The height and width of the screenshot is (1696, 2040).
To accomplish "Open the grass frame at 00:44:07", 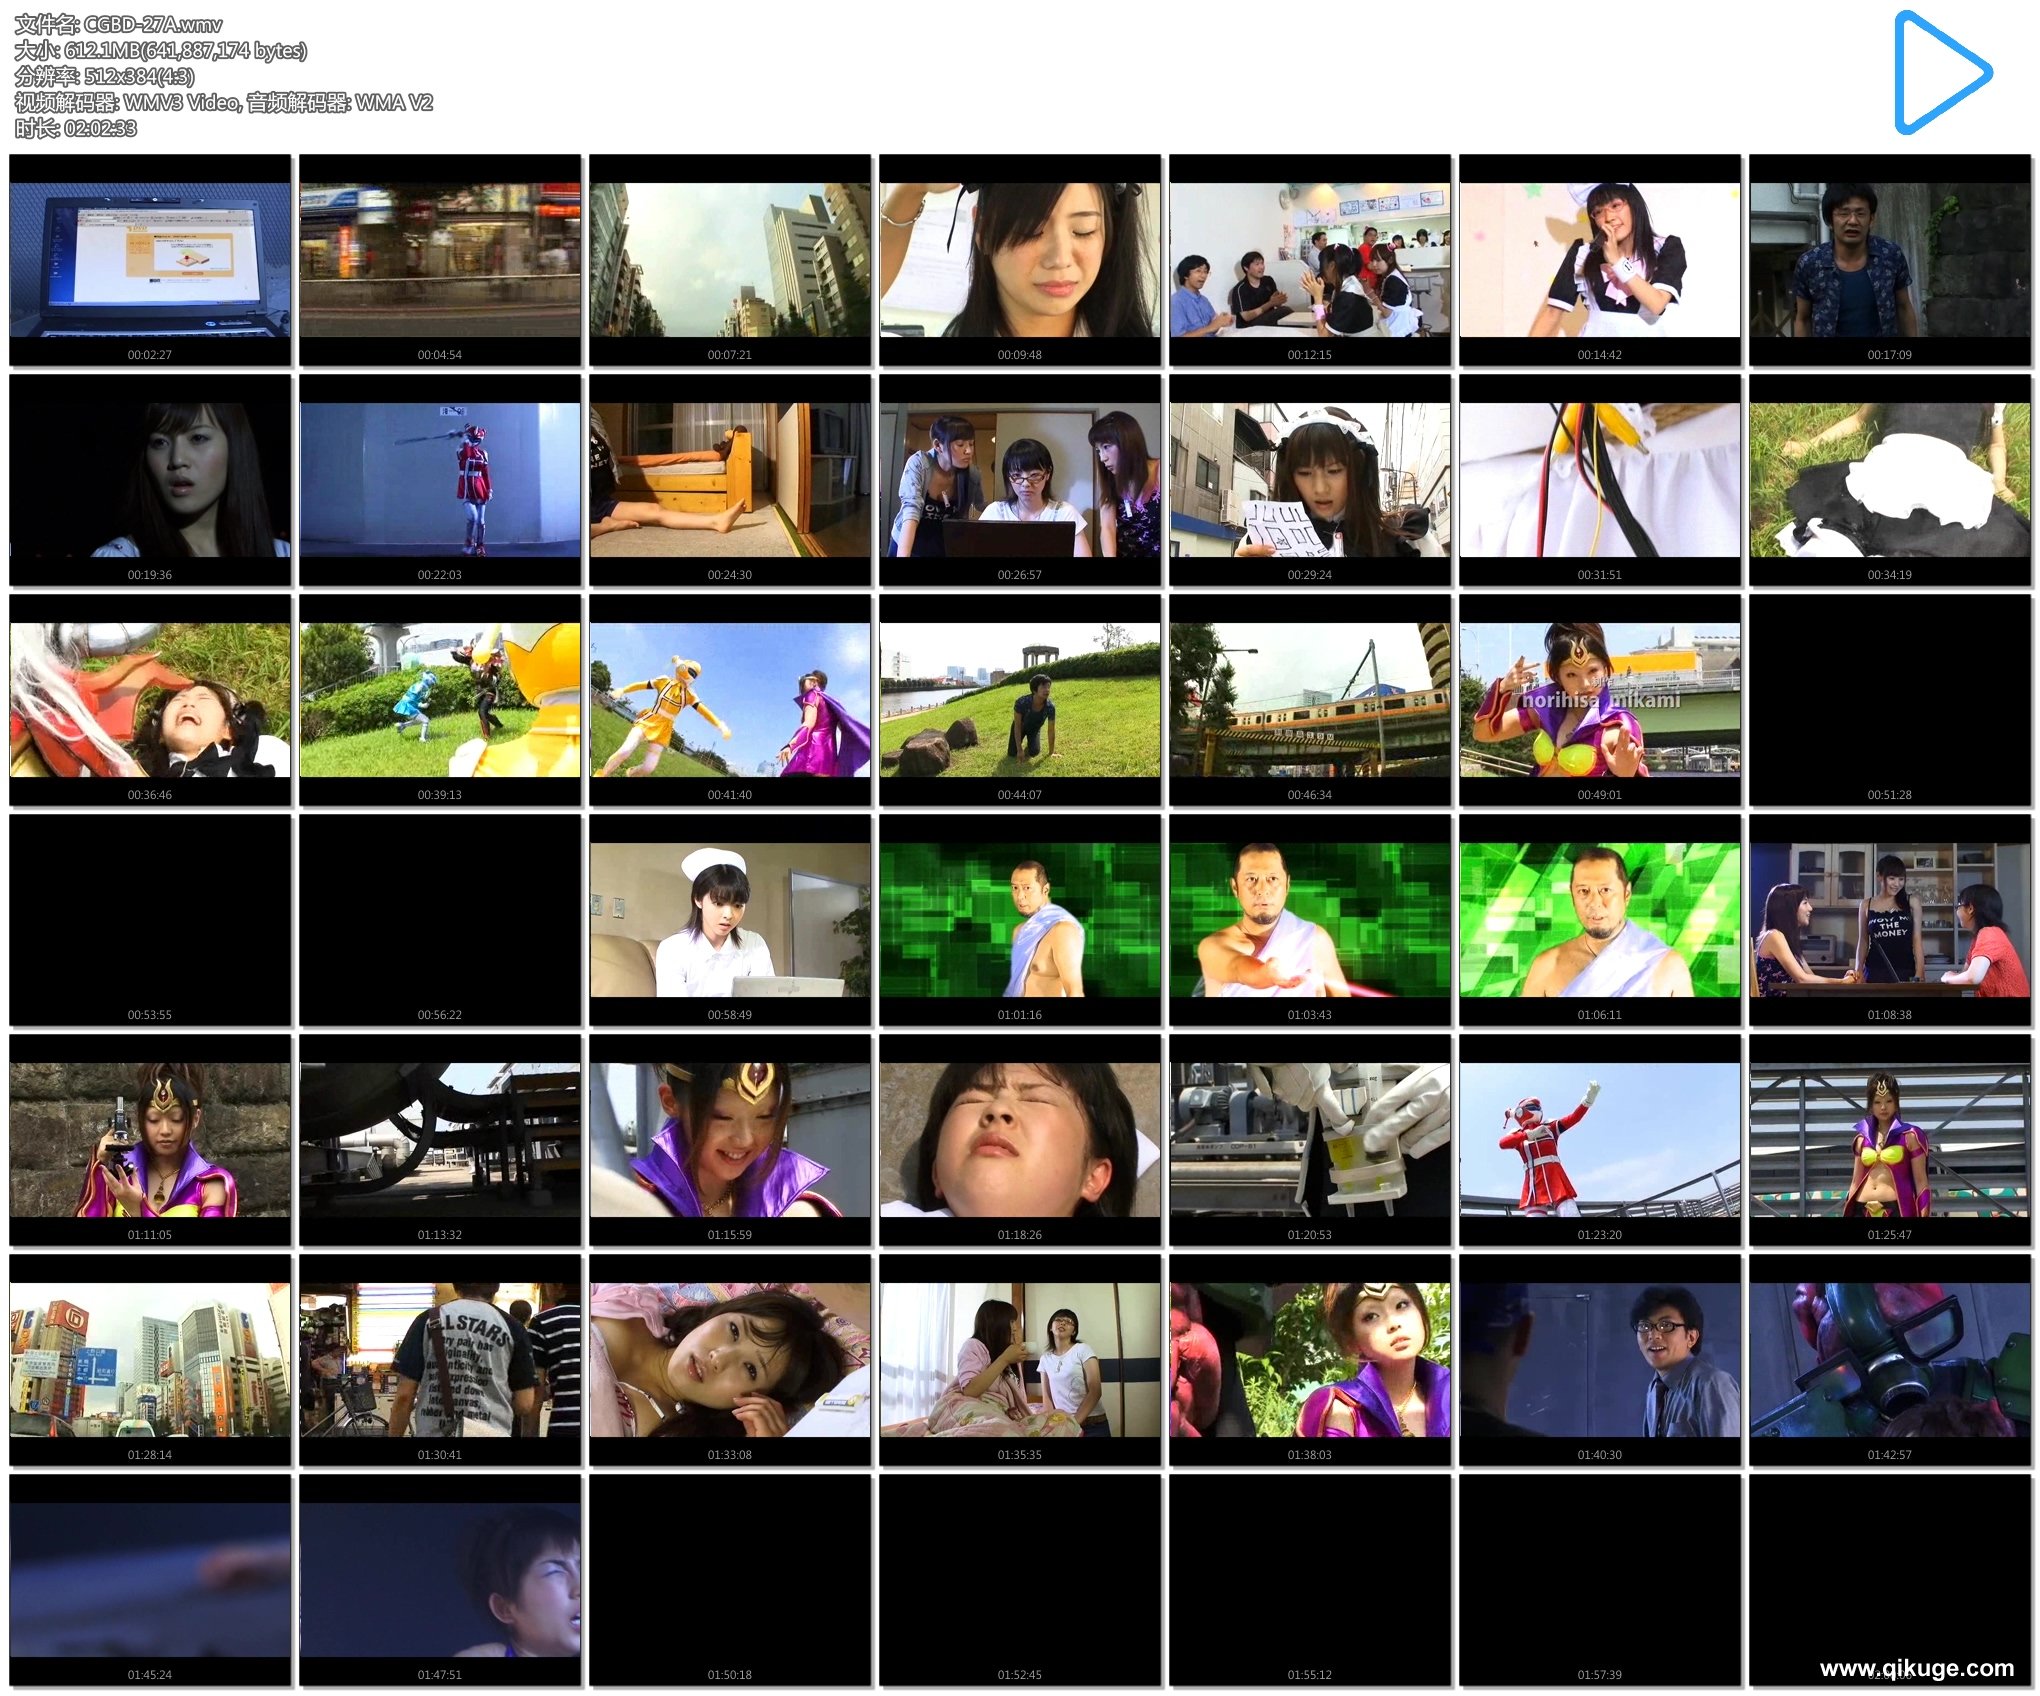I will coord(1019,700).
